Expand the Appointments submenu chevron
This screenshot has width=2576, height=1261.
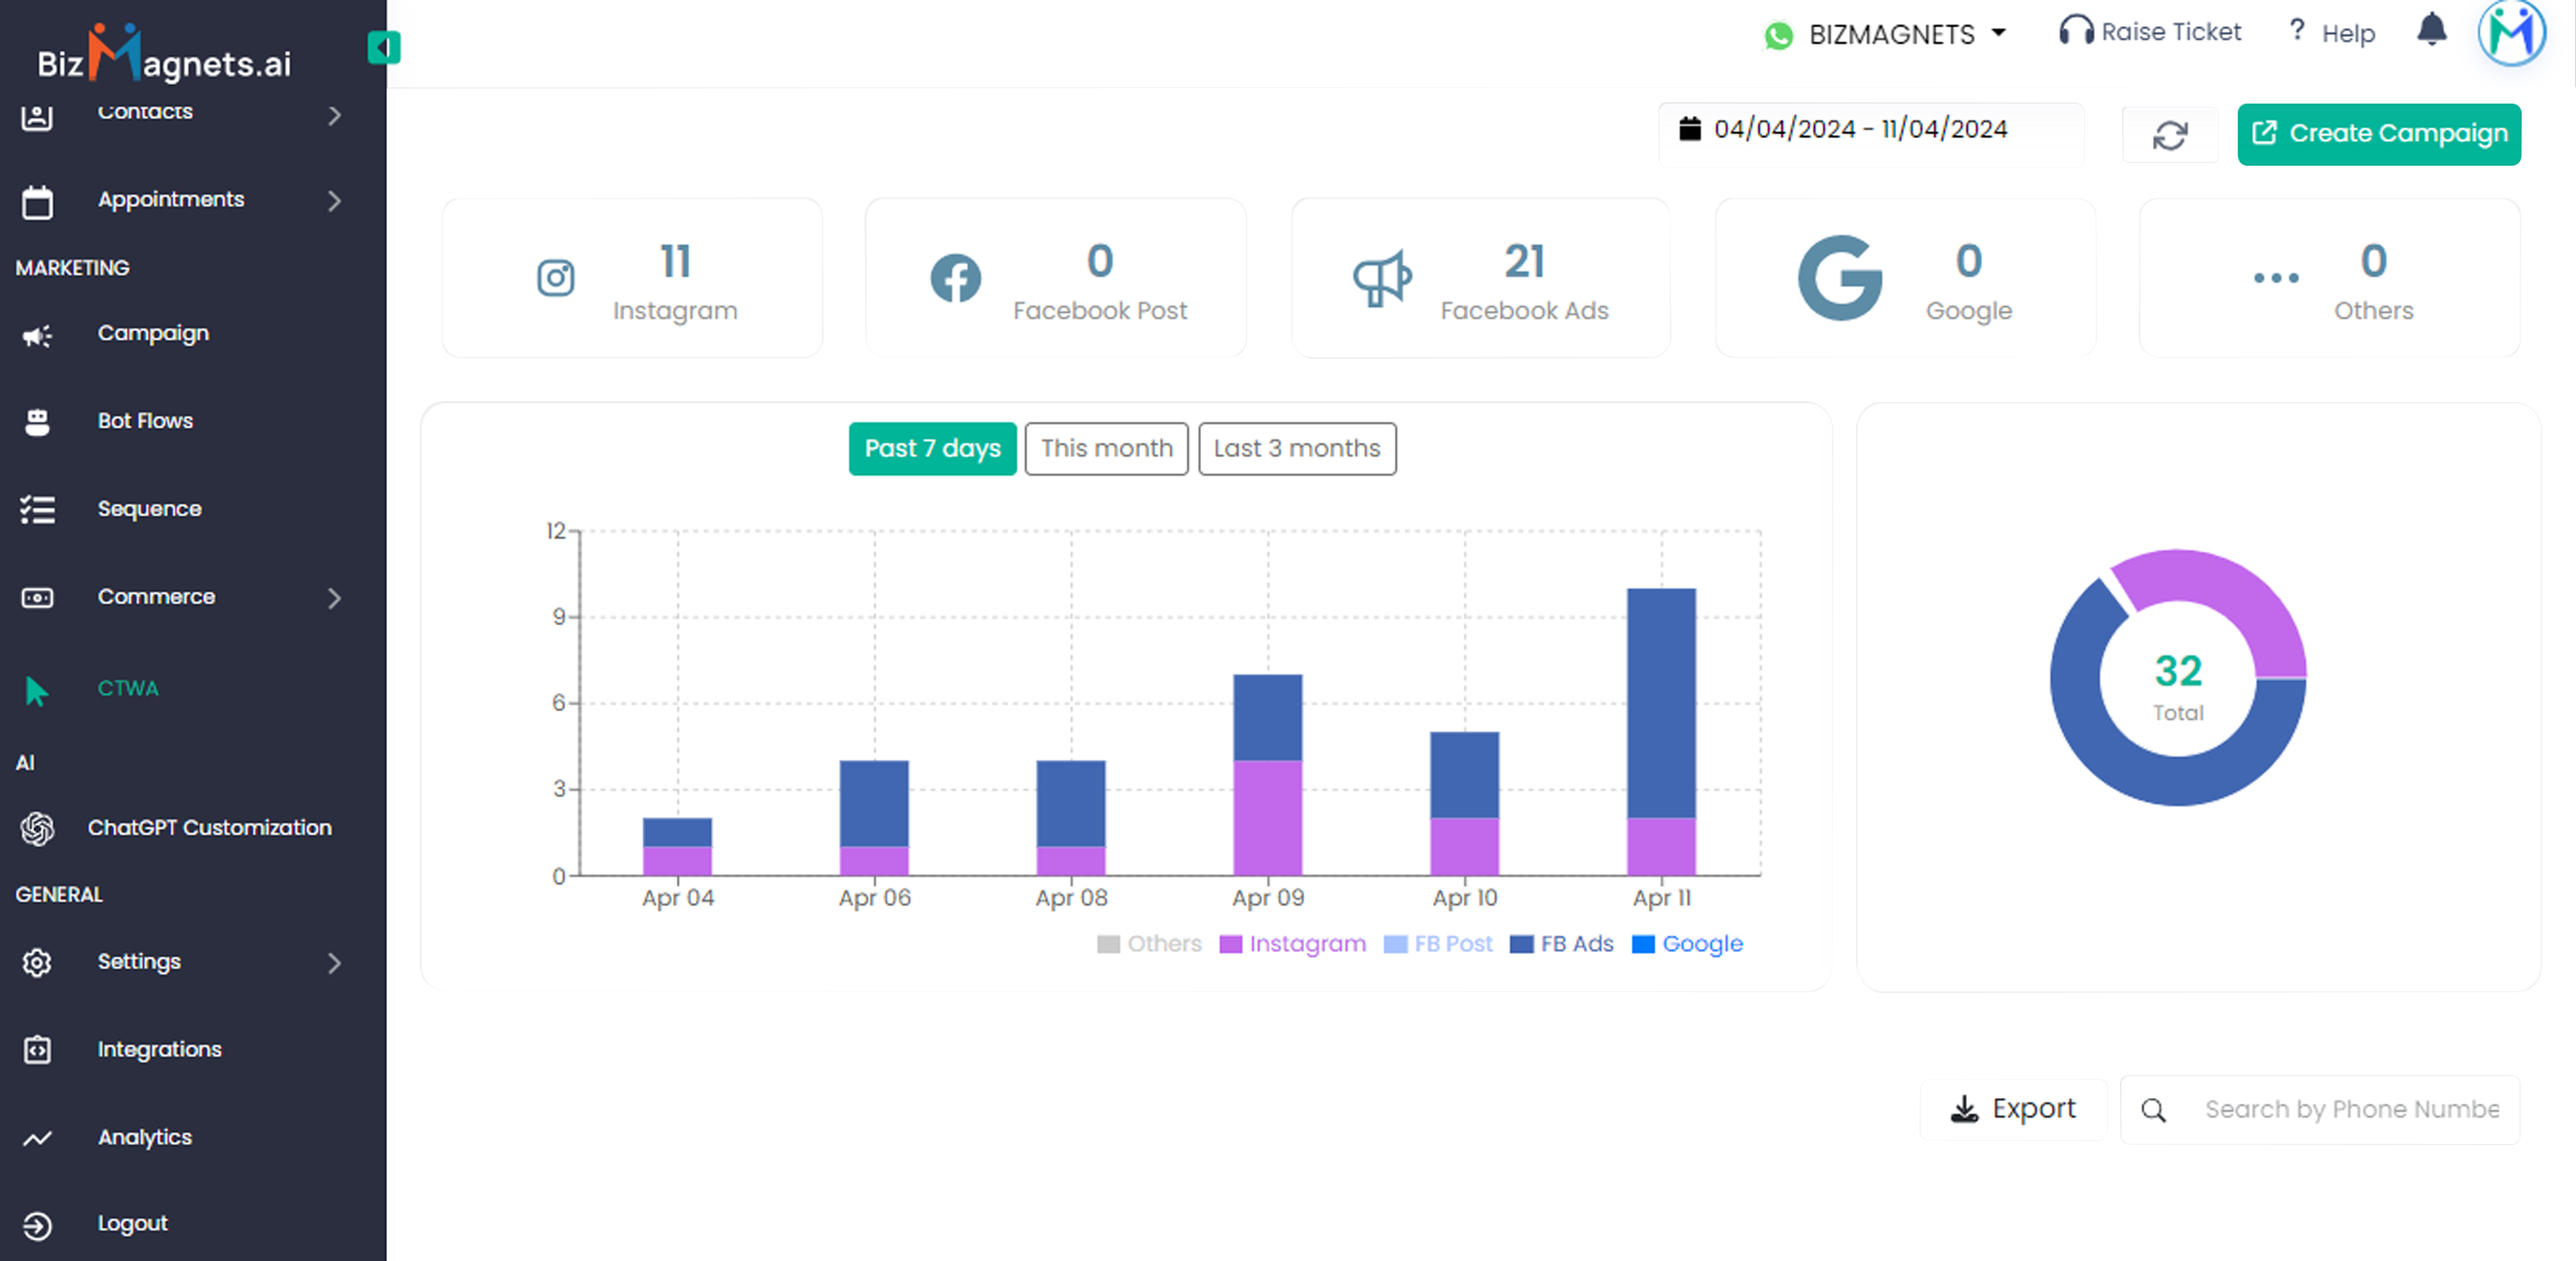pyautogui.click(x=335, y=201)
